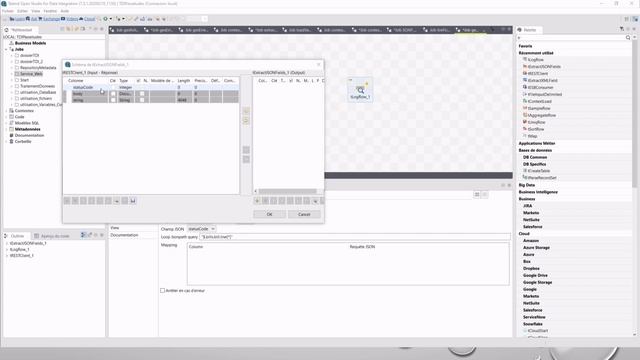Image resolution: width=640 pixels, height=360 pixels.
Task: Click the add-row plus icon in output toolbar
Action: 257,201
